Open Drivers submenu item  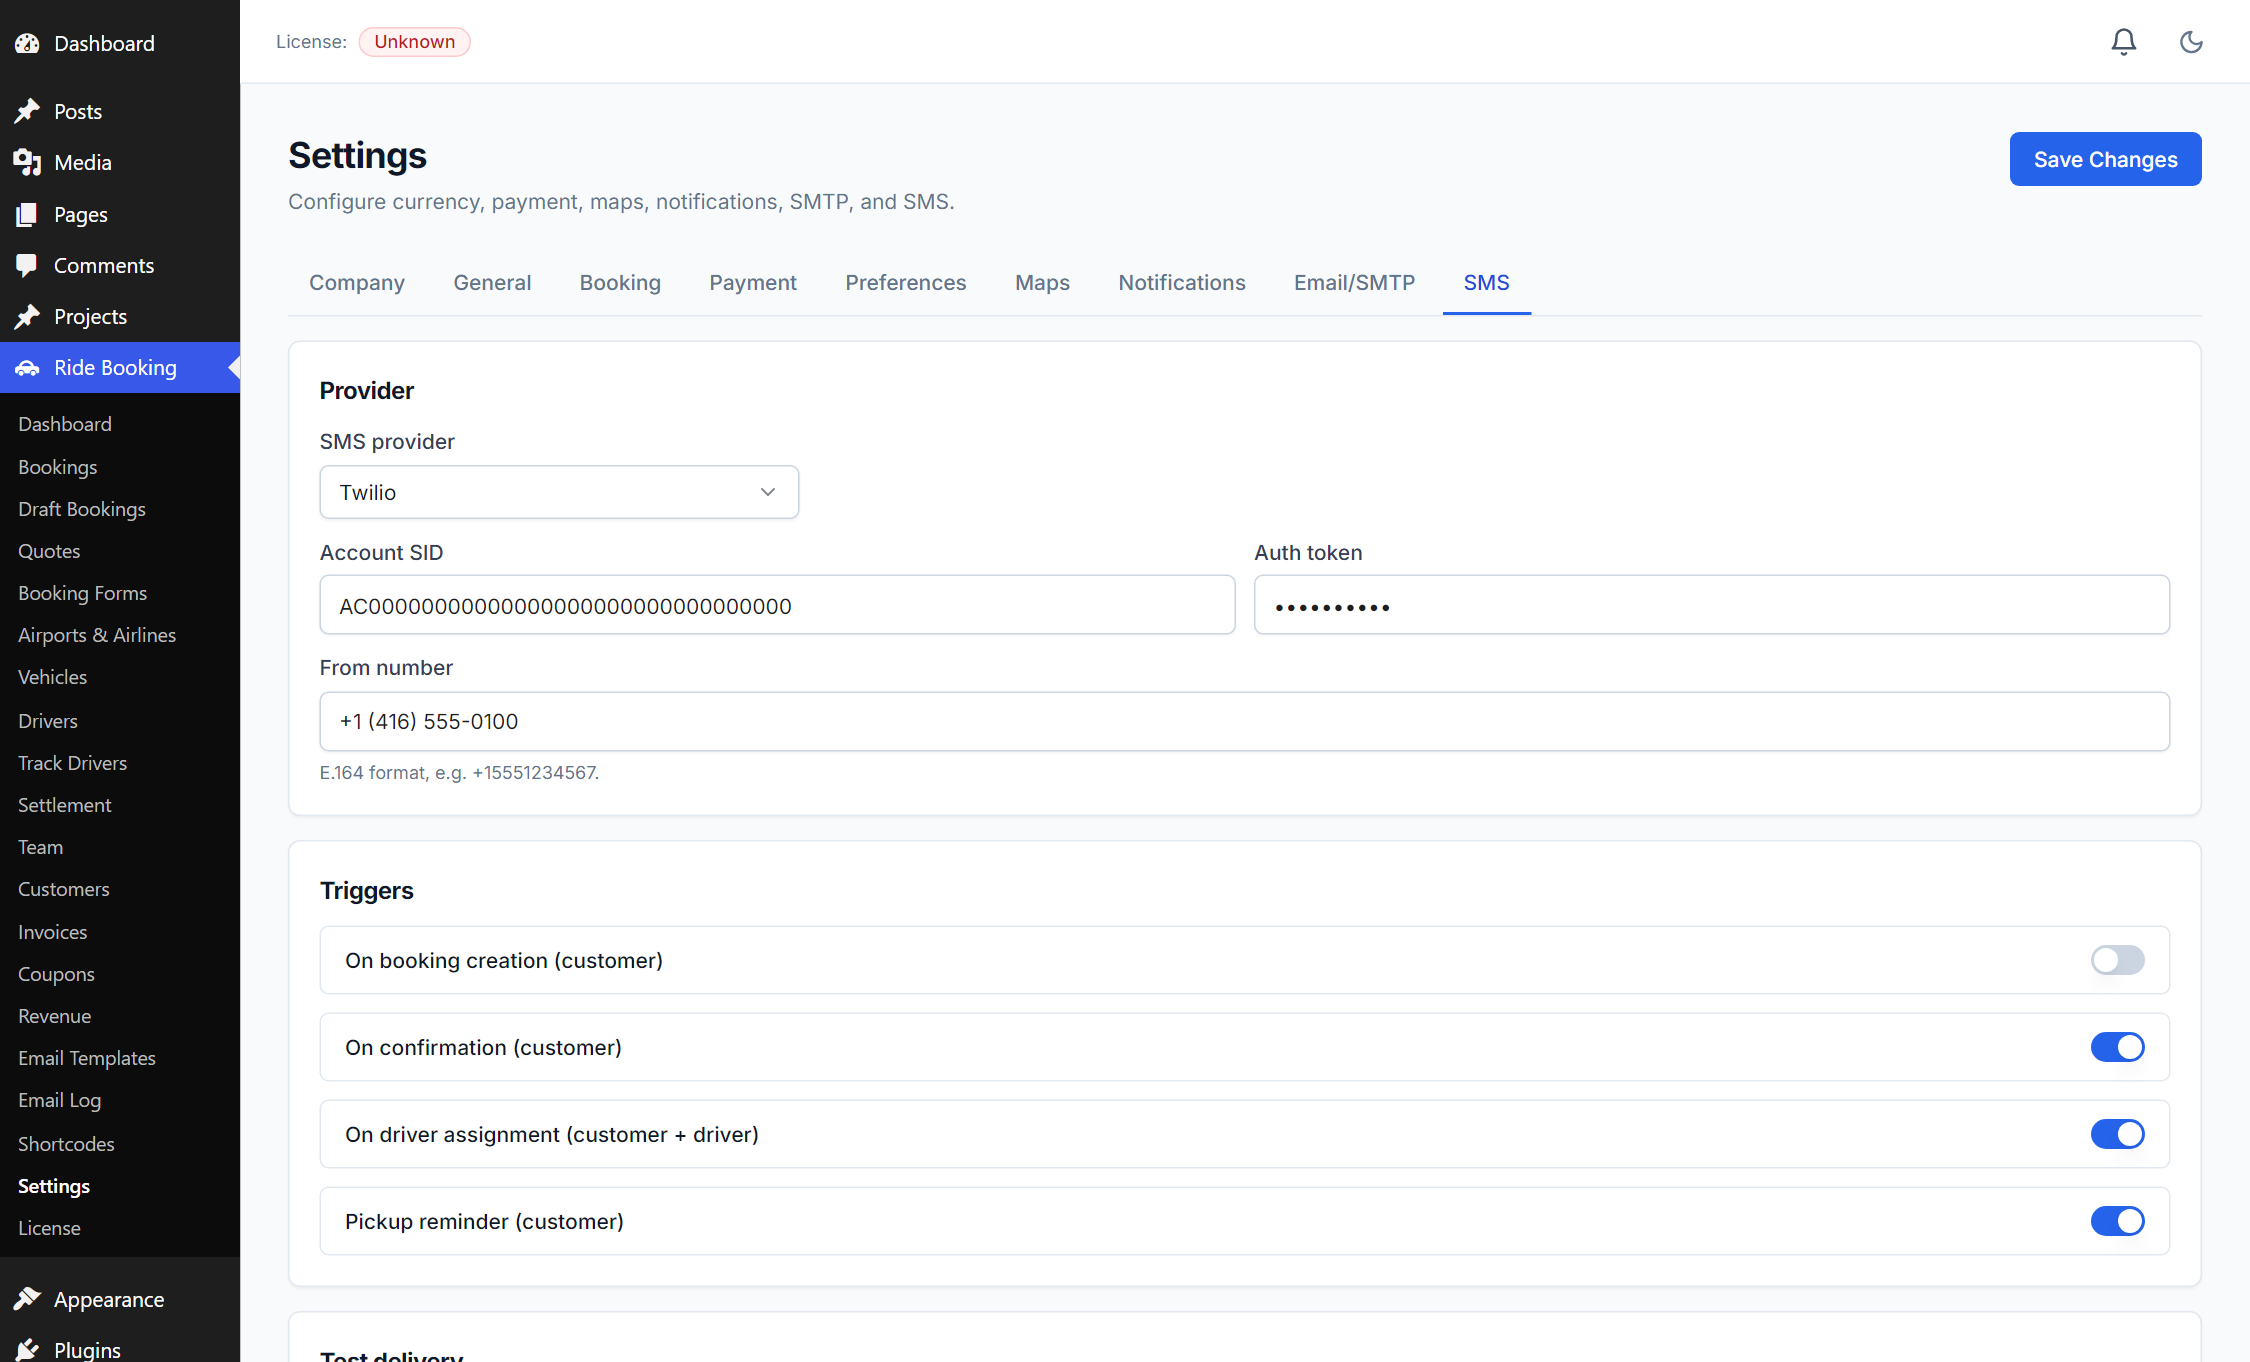(48, 721)
